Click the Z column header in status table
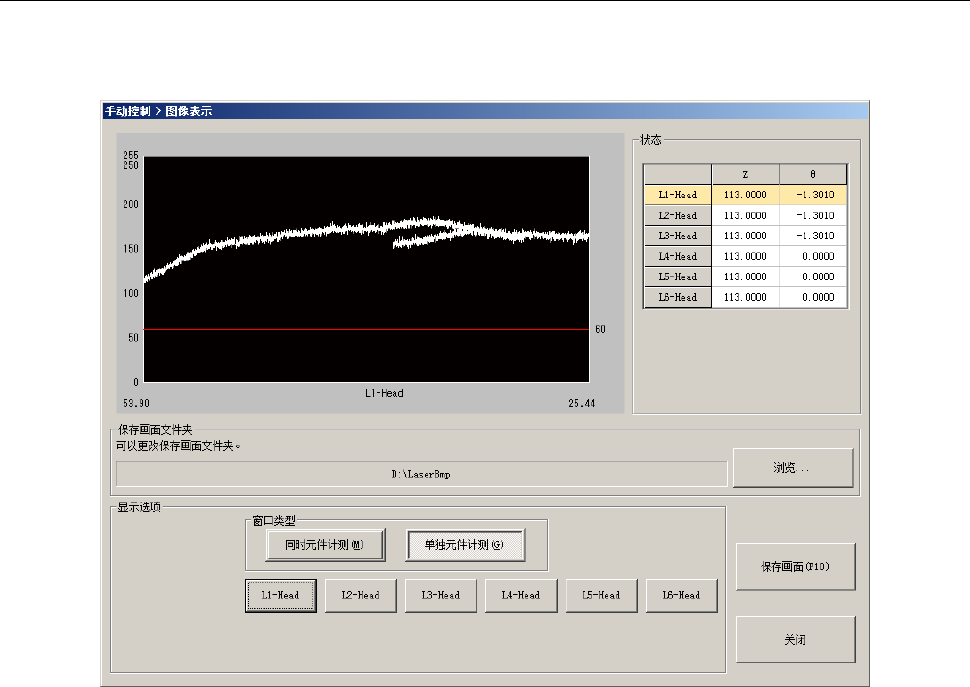This screenshot has width=970, height=687. point(745,174)
